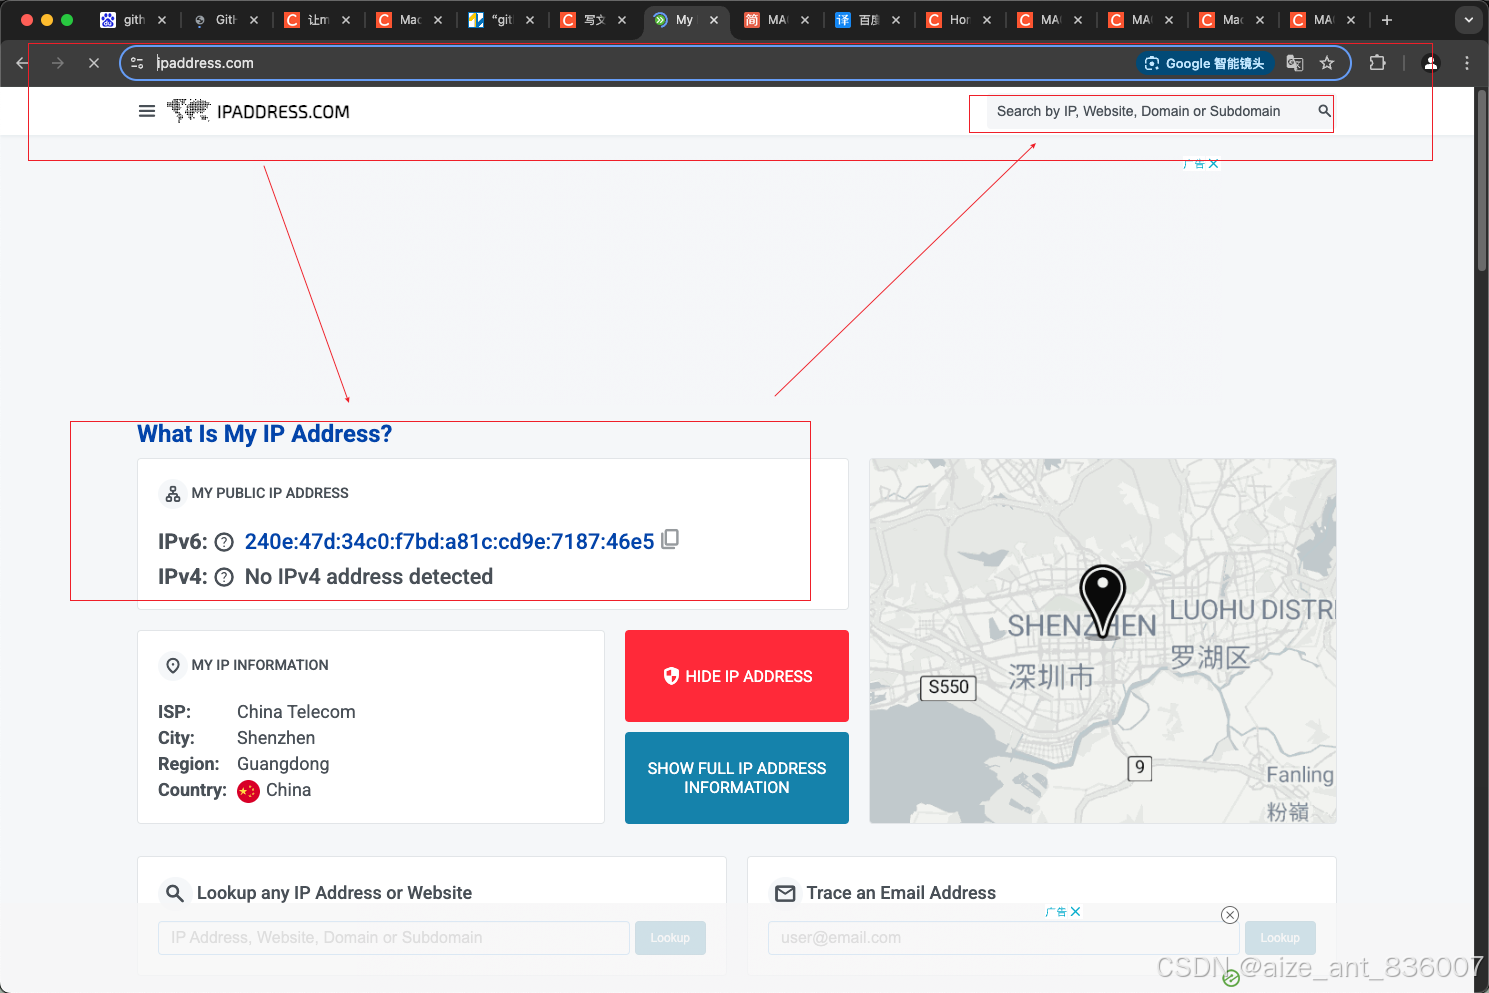
Task: Click the network icon beside MY PUBLIC IP ADDRESS
Action: [173, 494]
